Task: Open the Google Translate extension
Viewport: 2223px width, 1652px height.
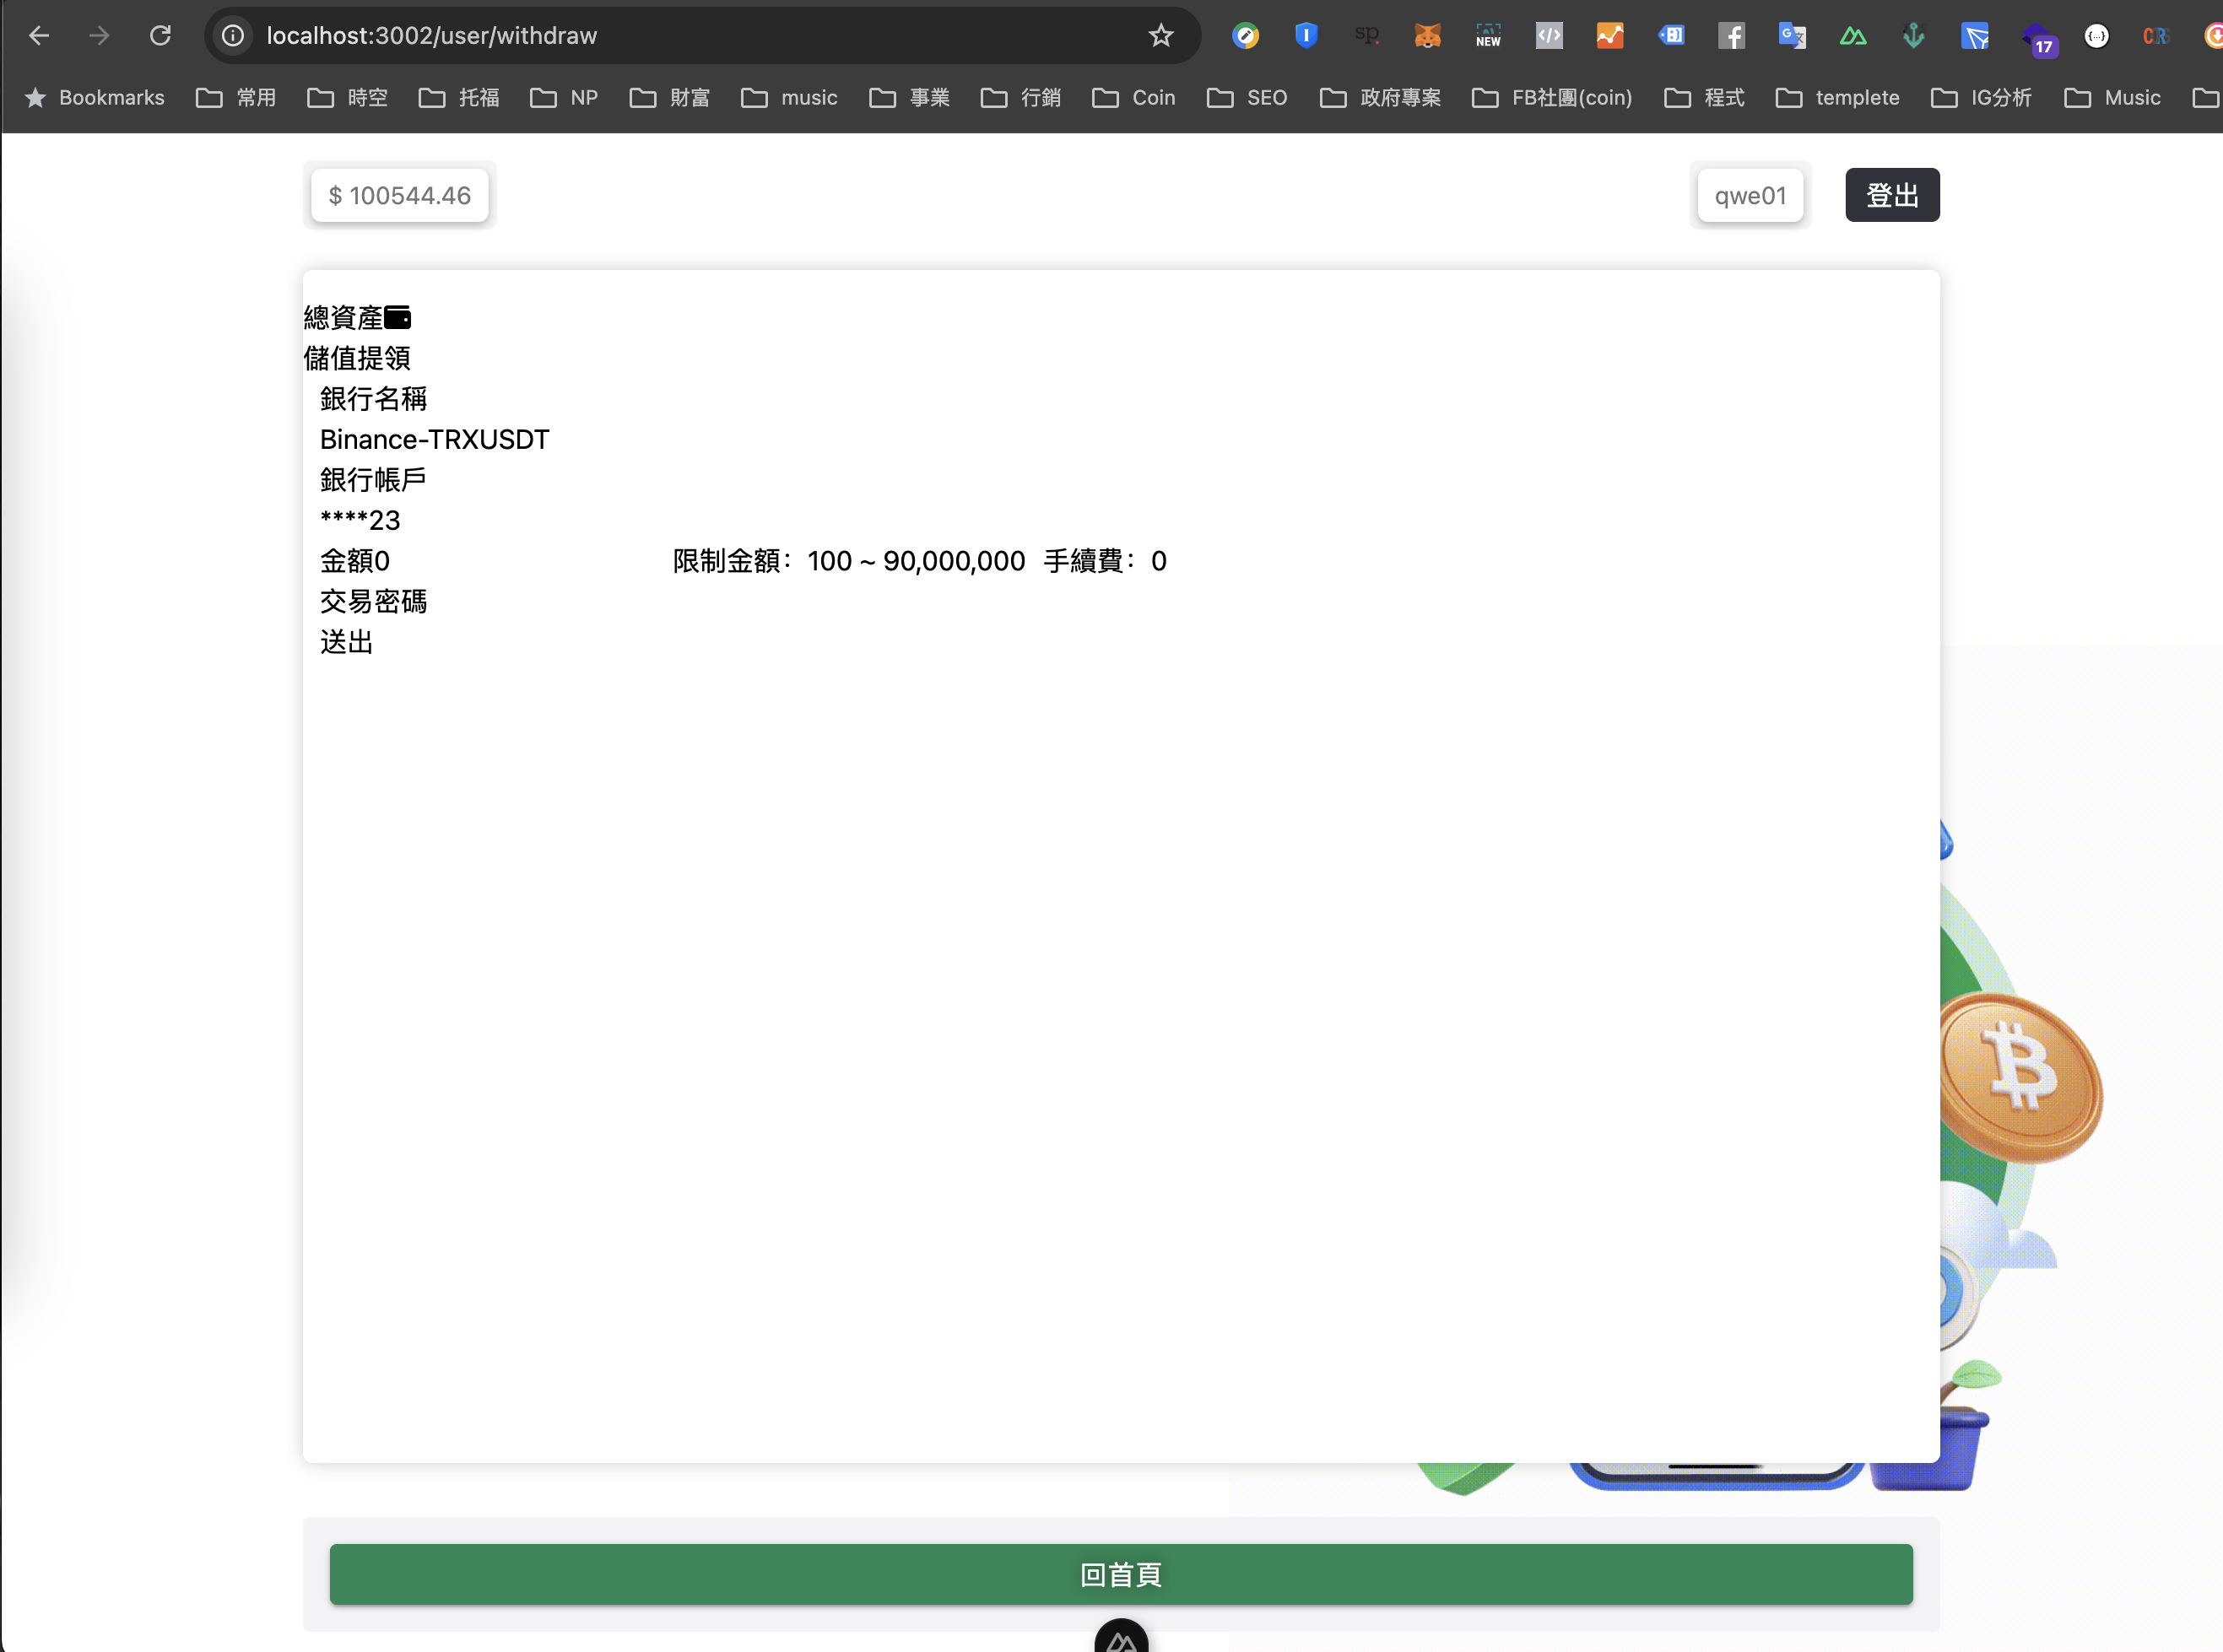Action: tap(1791, 36)
